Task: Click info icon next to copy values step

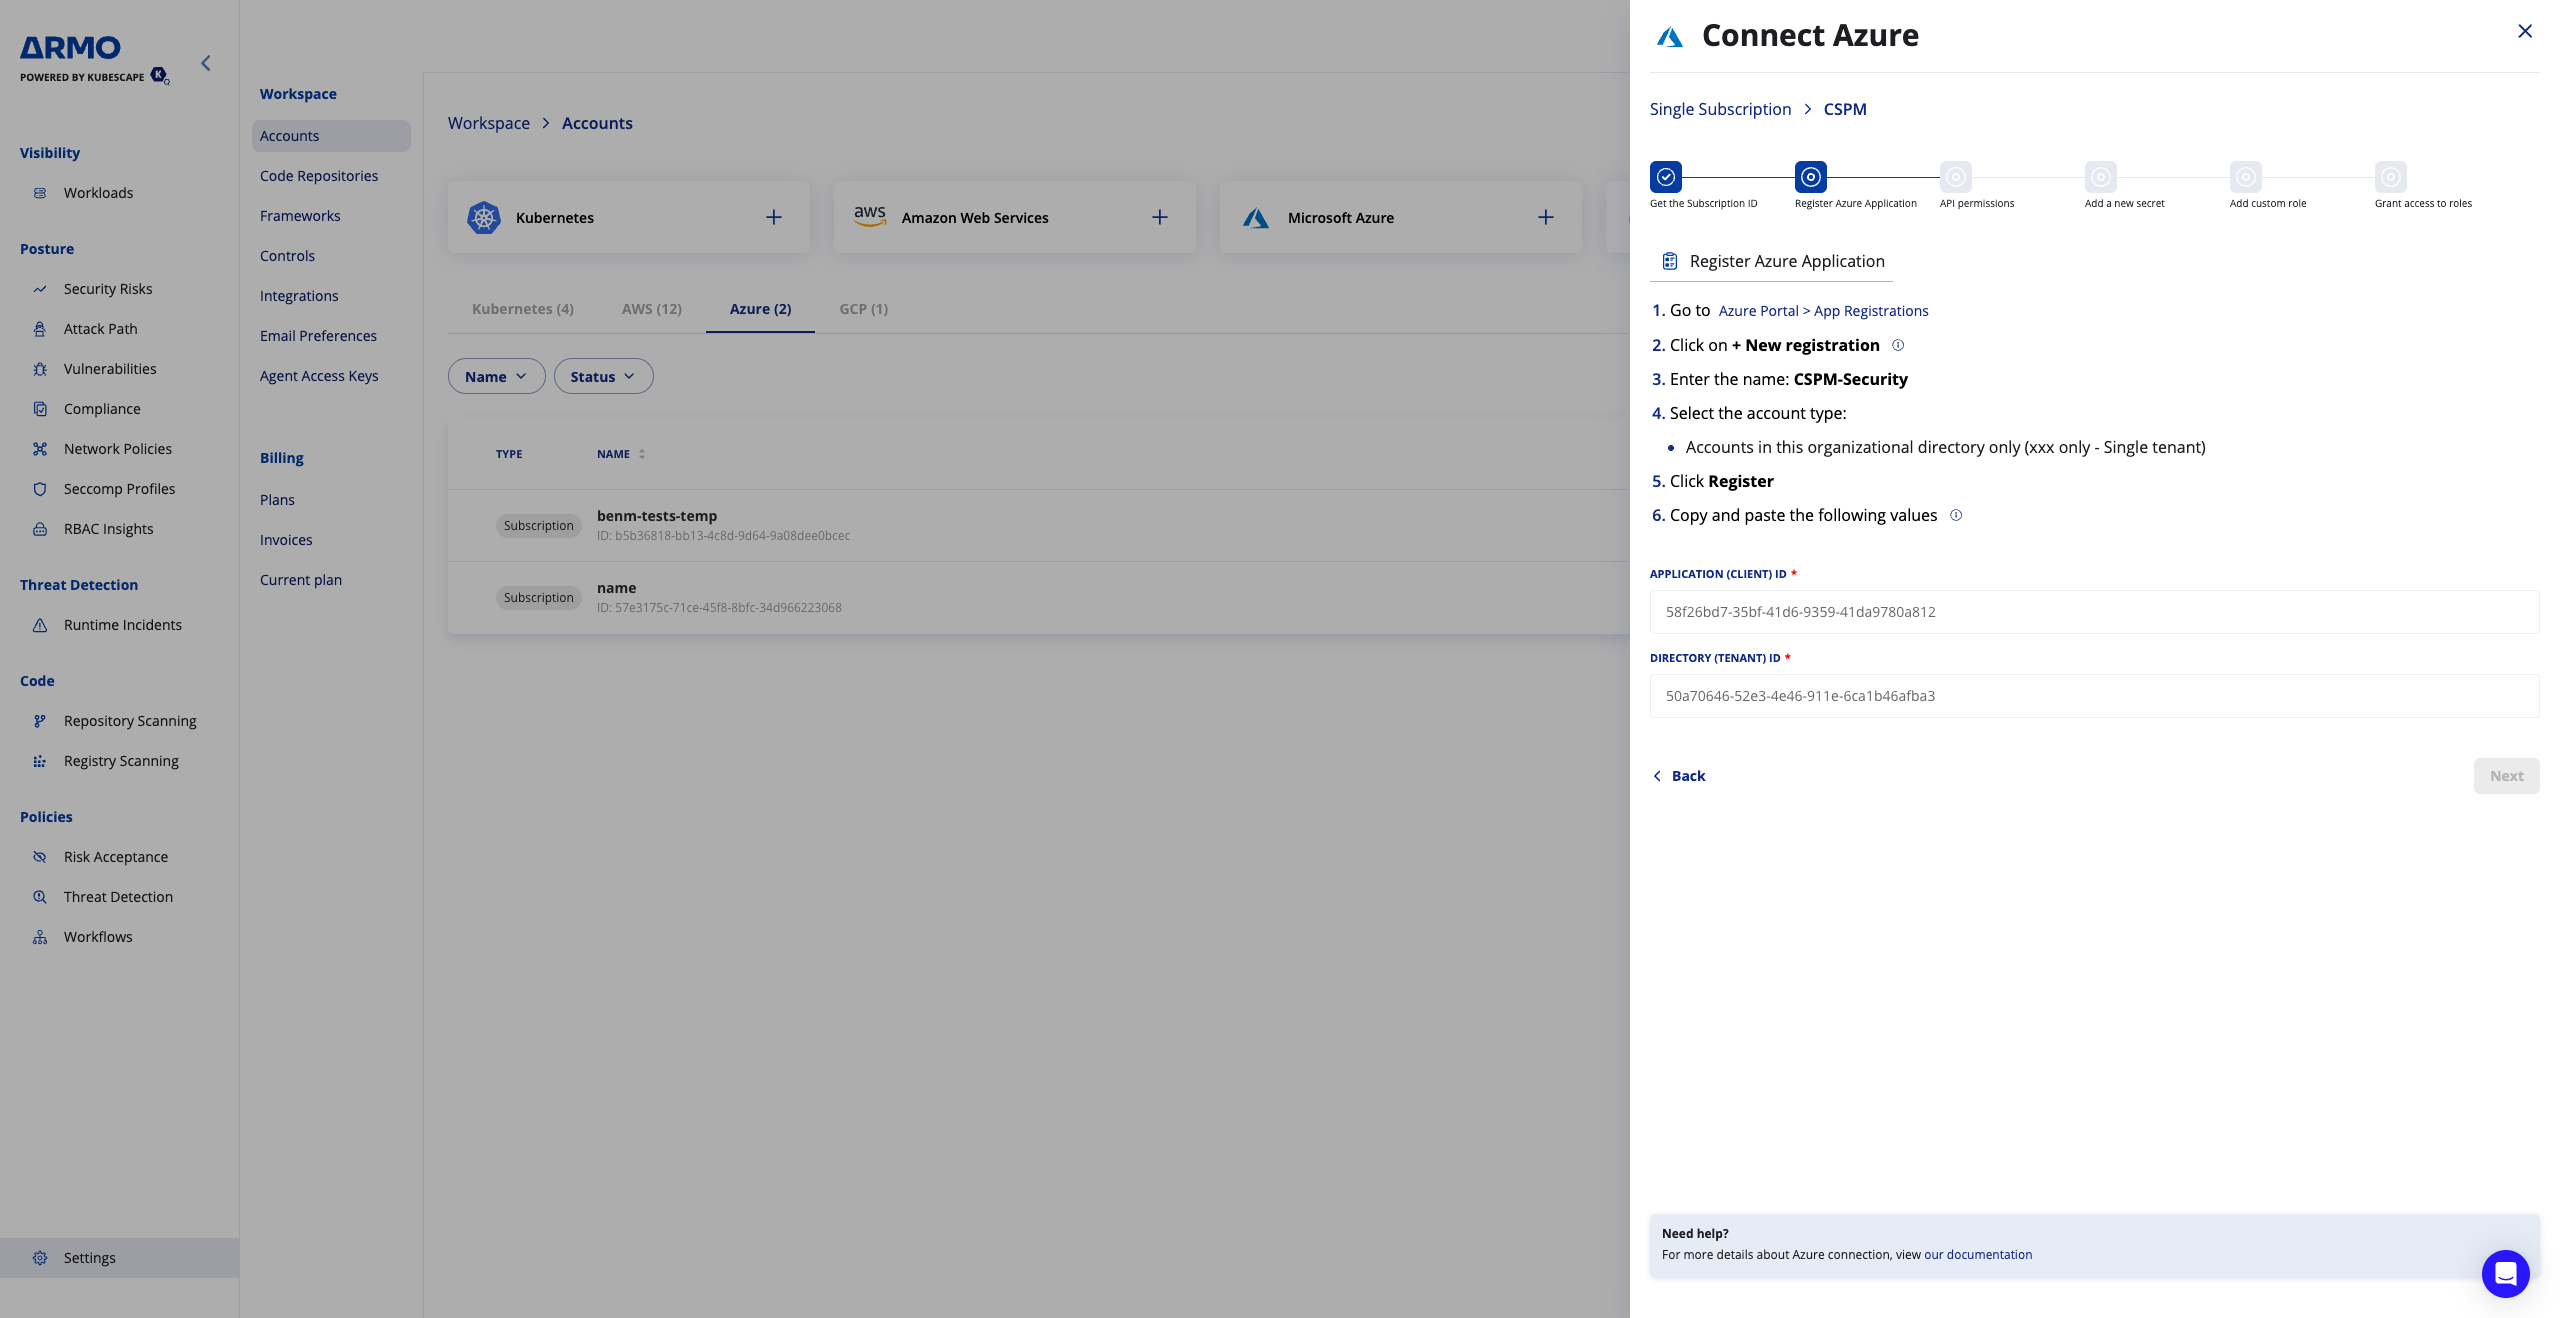Action: click(x=1956, y=515)
